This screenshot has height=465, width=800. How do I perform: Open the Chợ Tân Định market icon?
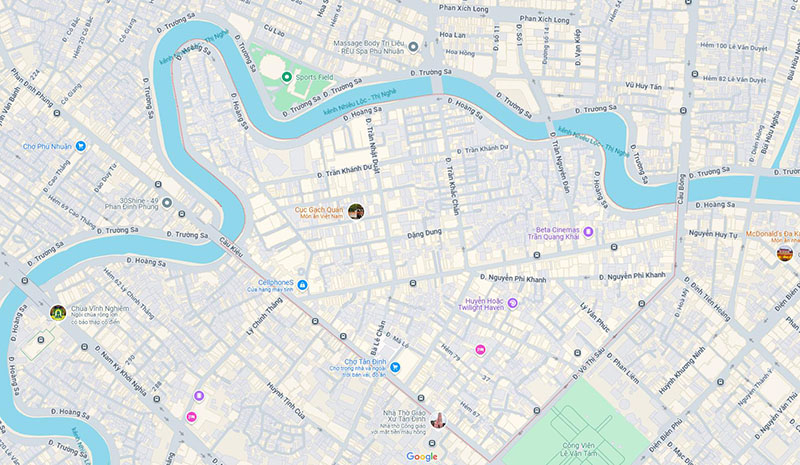395,366
